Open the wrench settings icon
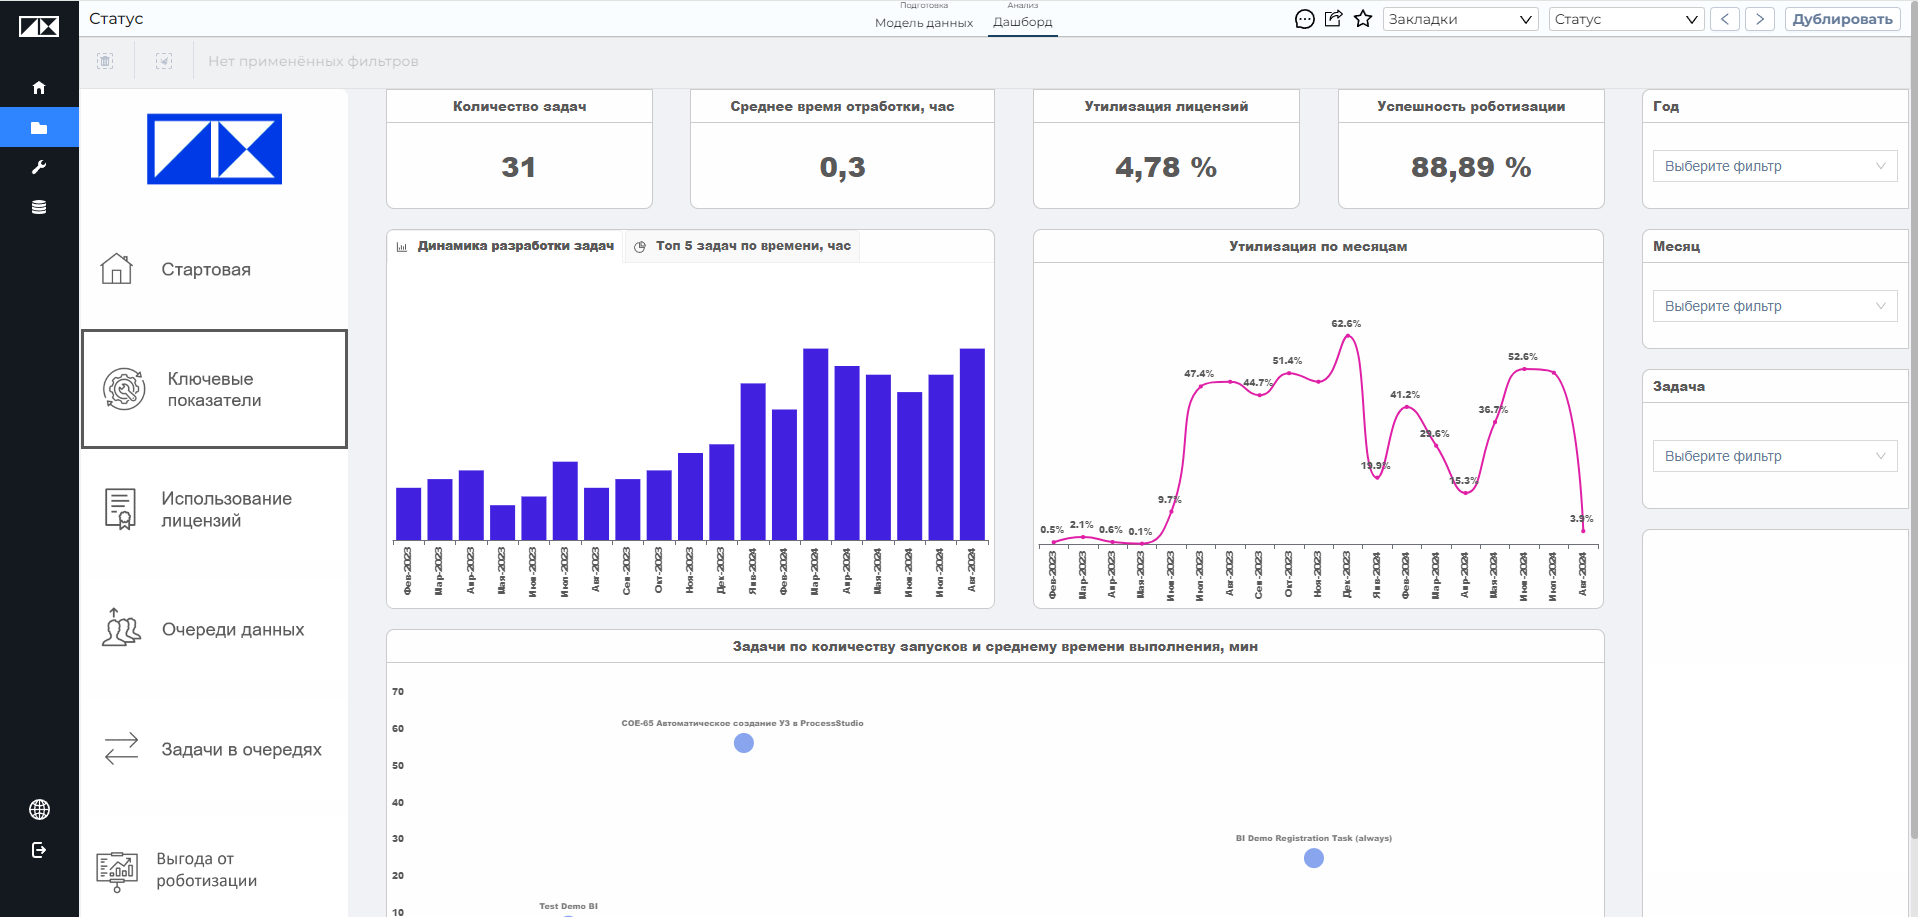 click(x=39, y=167)
